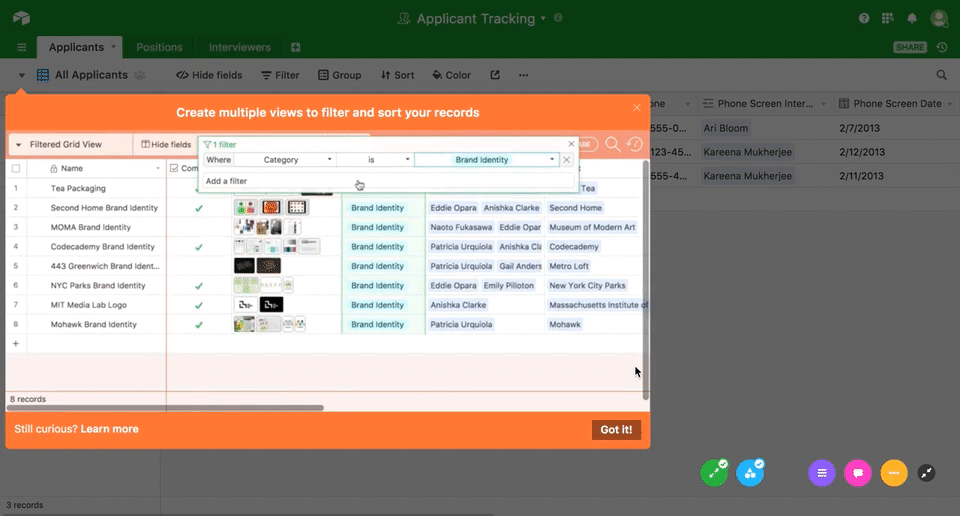
Task: Toggle completed check for MIT Media Lab Logo
Action: 199,305
